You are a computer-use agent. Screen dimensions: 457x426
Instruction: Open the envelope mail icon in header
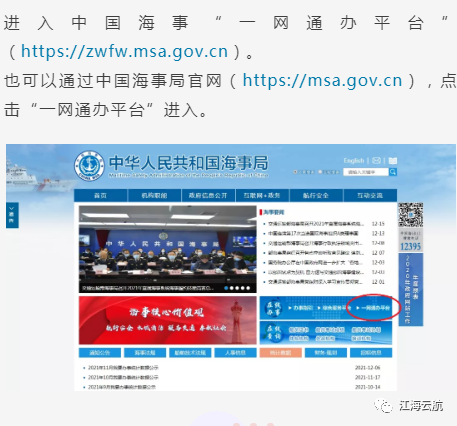[376, 161]
